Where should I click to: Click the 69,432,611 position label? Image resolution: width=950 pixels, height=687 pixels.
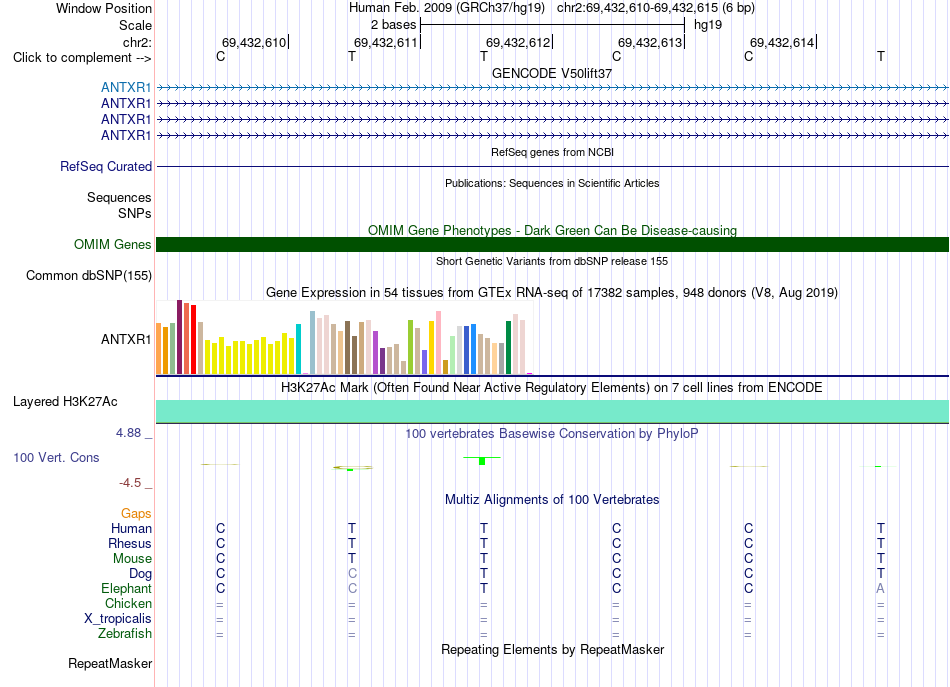(385, 42)
